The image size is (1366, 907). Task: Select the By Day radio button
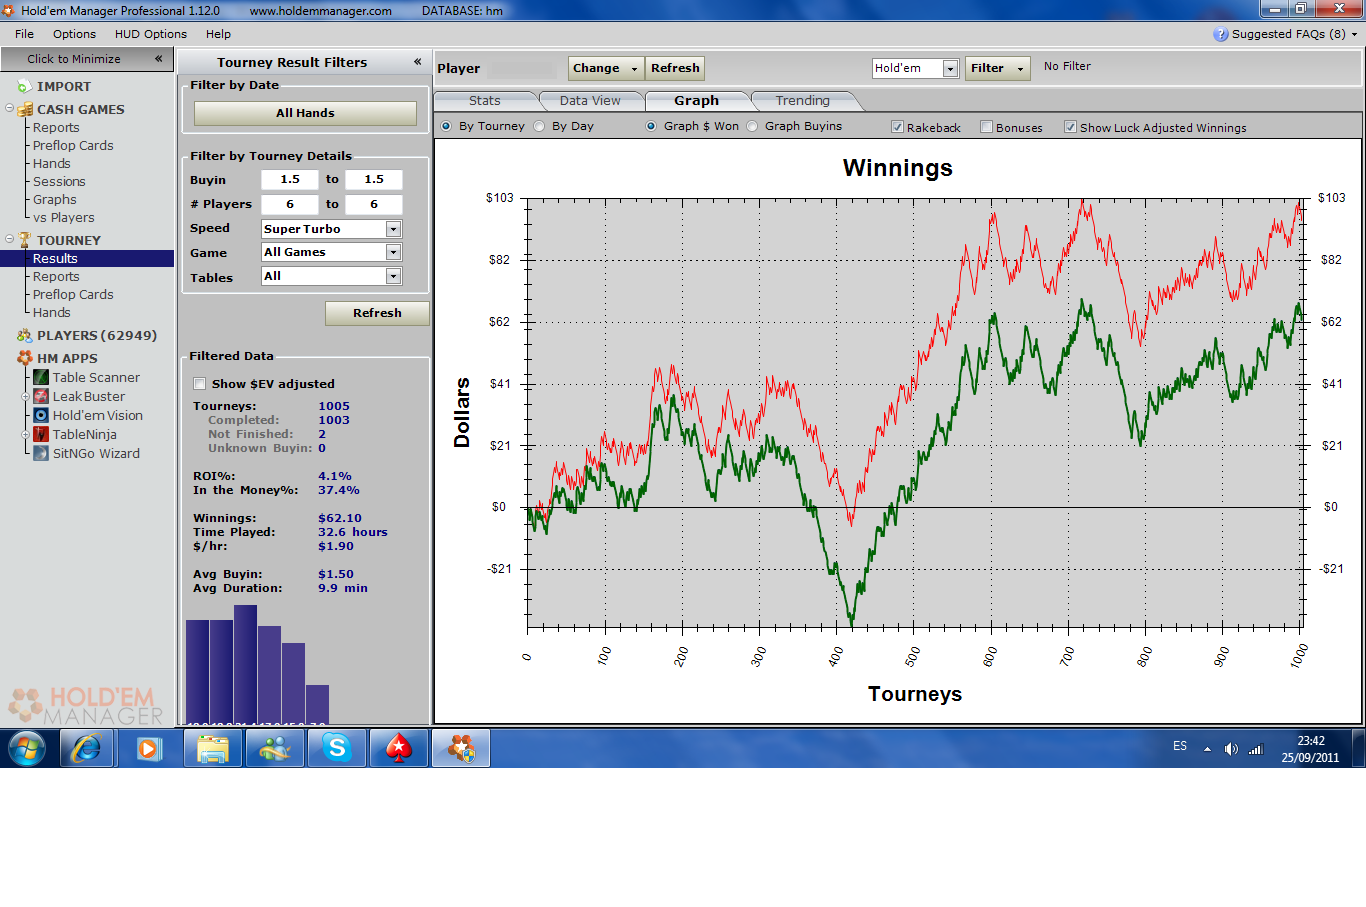click(x=539, y=126)
